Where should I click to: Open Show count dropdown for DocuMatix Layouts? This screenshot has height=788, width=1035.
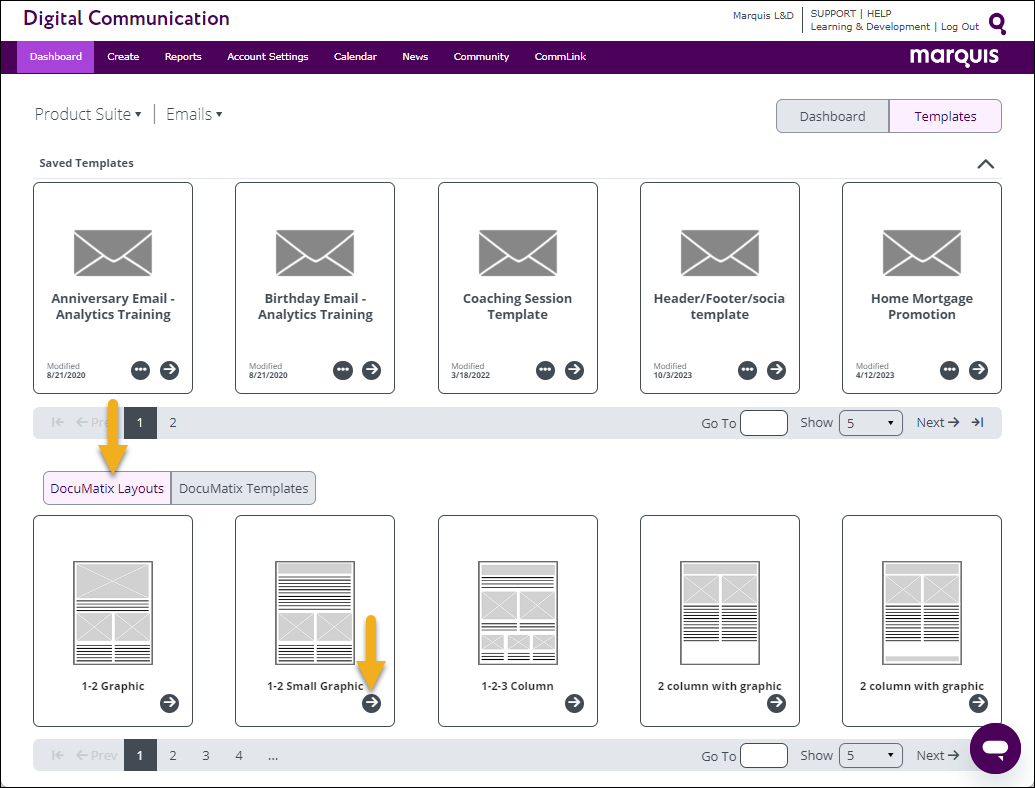coord(871,756)
